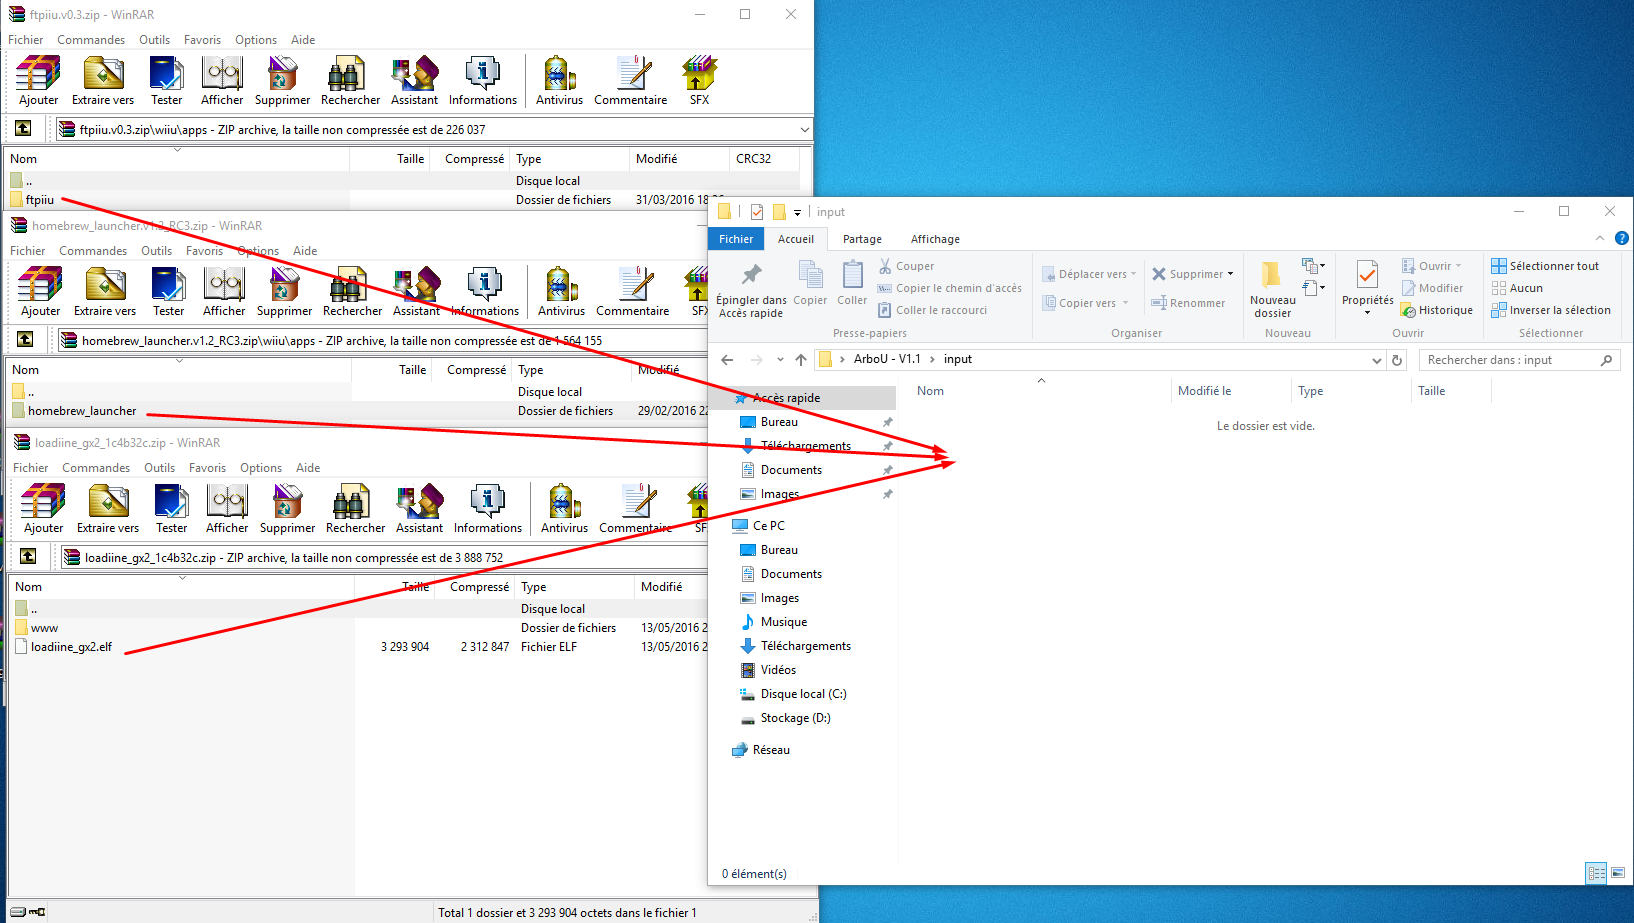Click Ajouter icon in ftpiiu WinRAR window
This screenshot has height=923, width=1634.
click(x=38, y=81)
